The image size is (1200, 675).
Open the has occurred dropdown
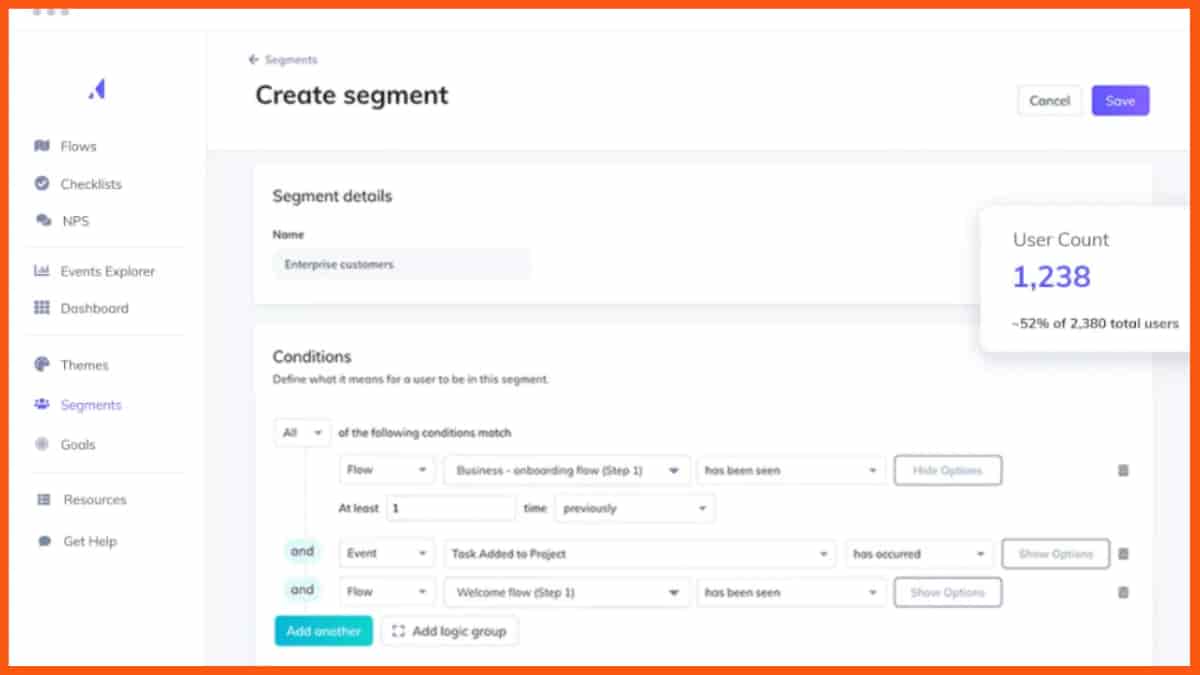click(x=919, y=554)
